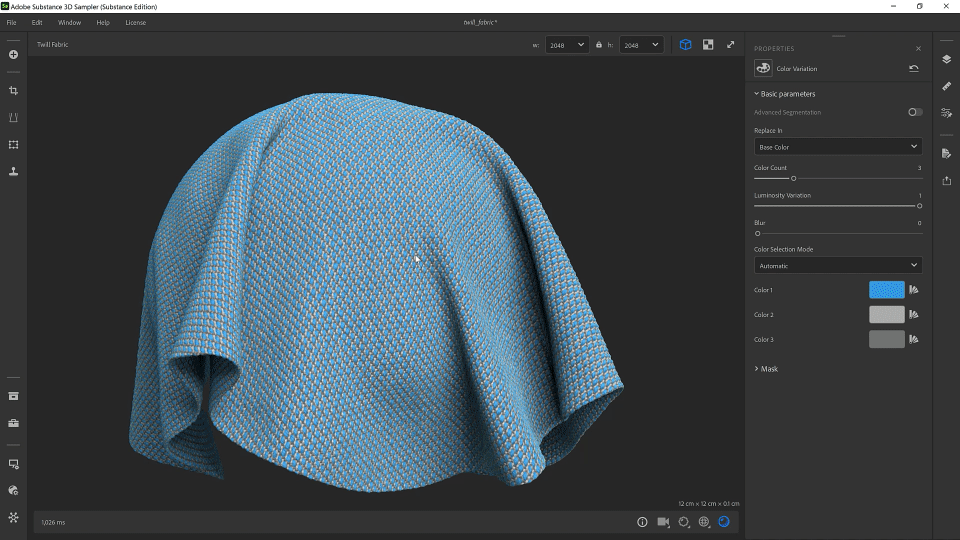Reset Color Variation with undo arrow
The width and height of the screenshot is (960, 540).
tap(914, 69)
